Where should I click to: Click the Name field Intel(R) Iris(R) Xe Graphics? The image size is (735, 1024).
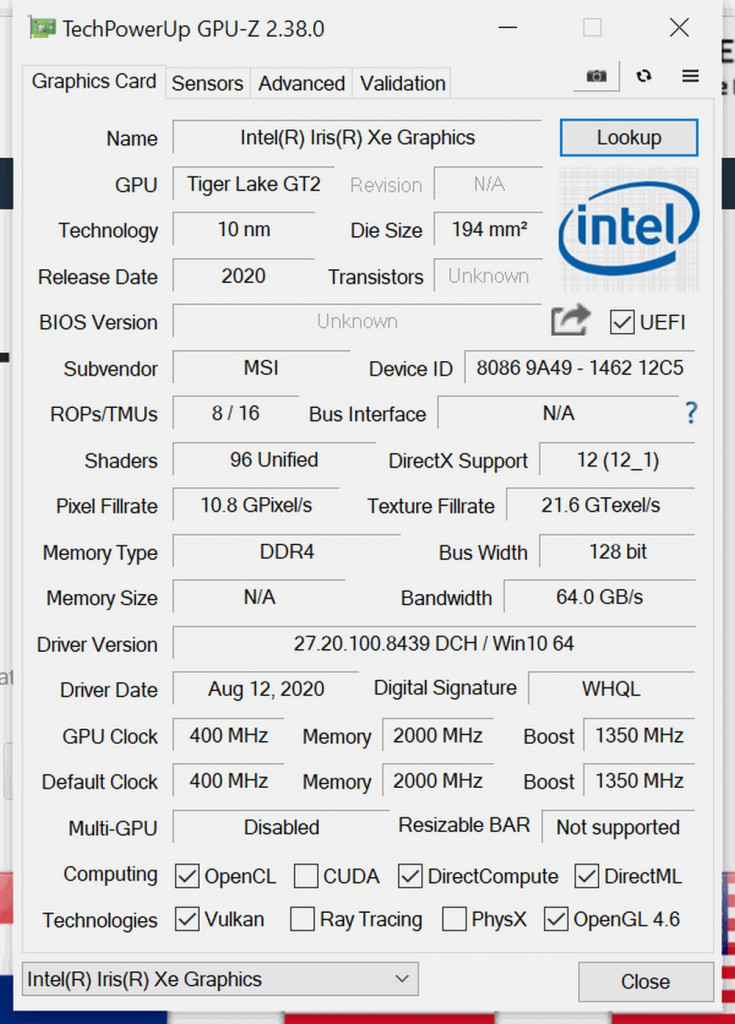[x=357, y=137]
